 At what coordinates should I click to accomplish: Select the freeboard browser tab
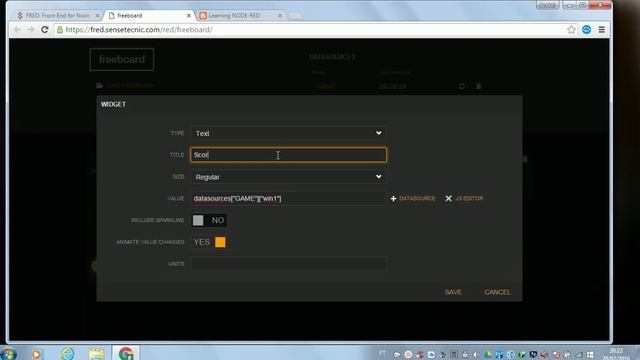coord(149,16)
